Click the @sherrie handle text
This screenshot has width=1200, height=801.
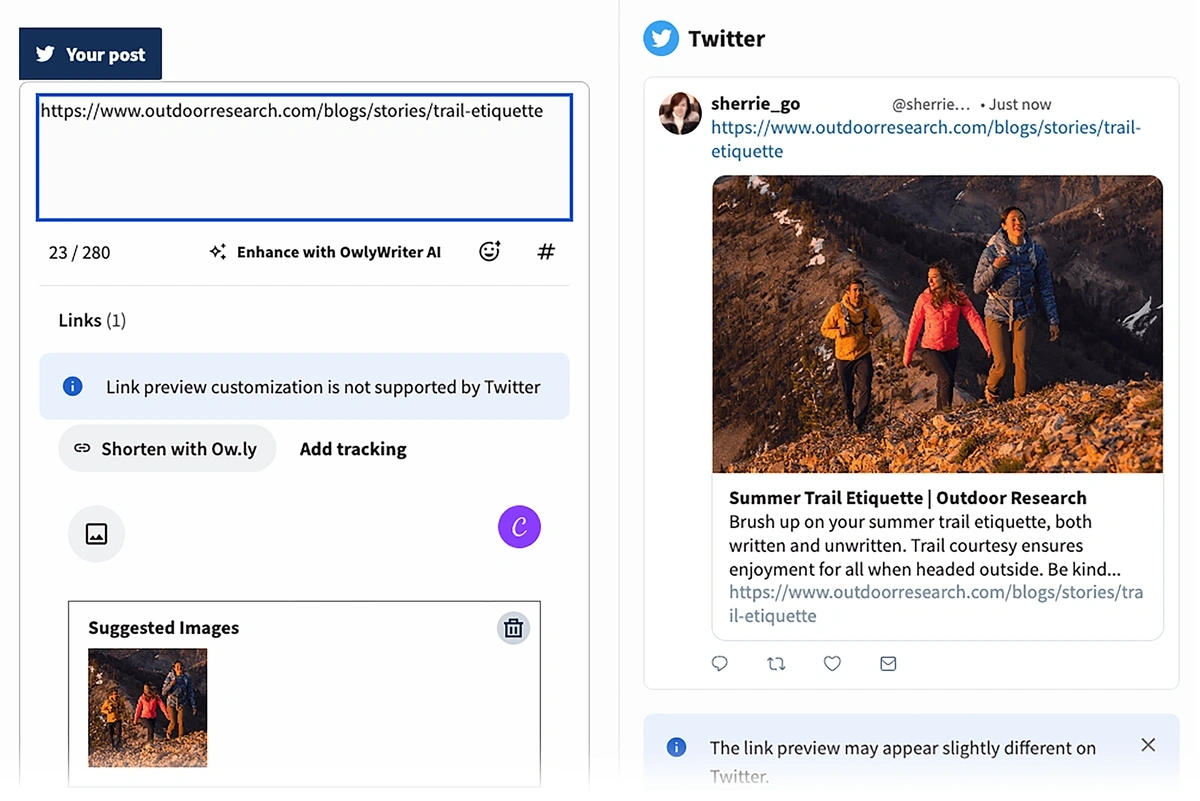point(931,104)
